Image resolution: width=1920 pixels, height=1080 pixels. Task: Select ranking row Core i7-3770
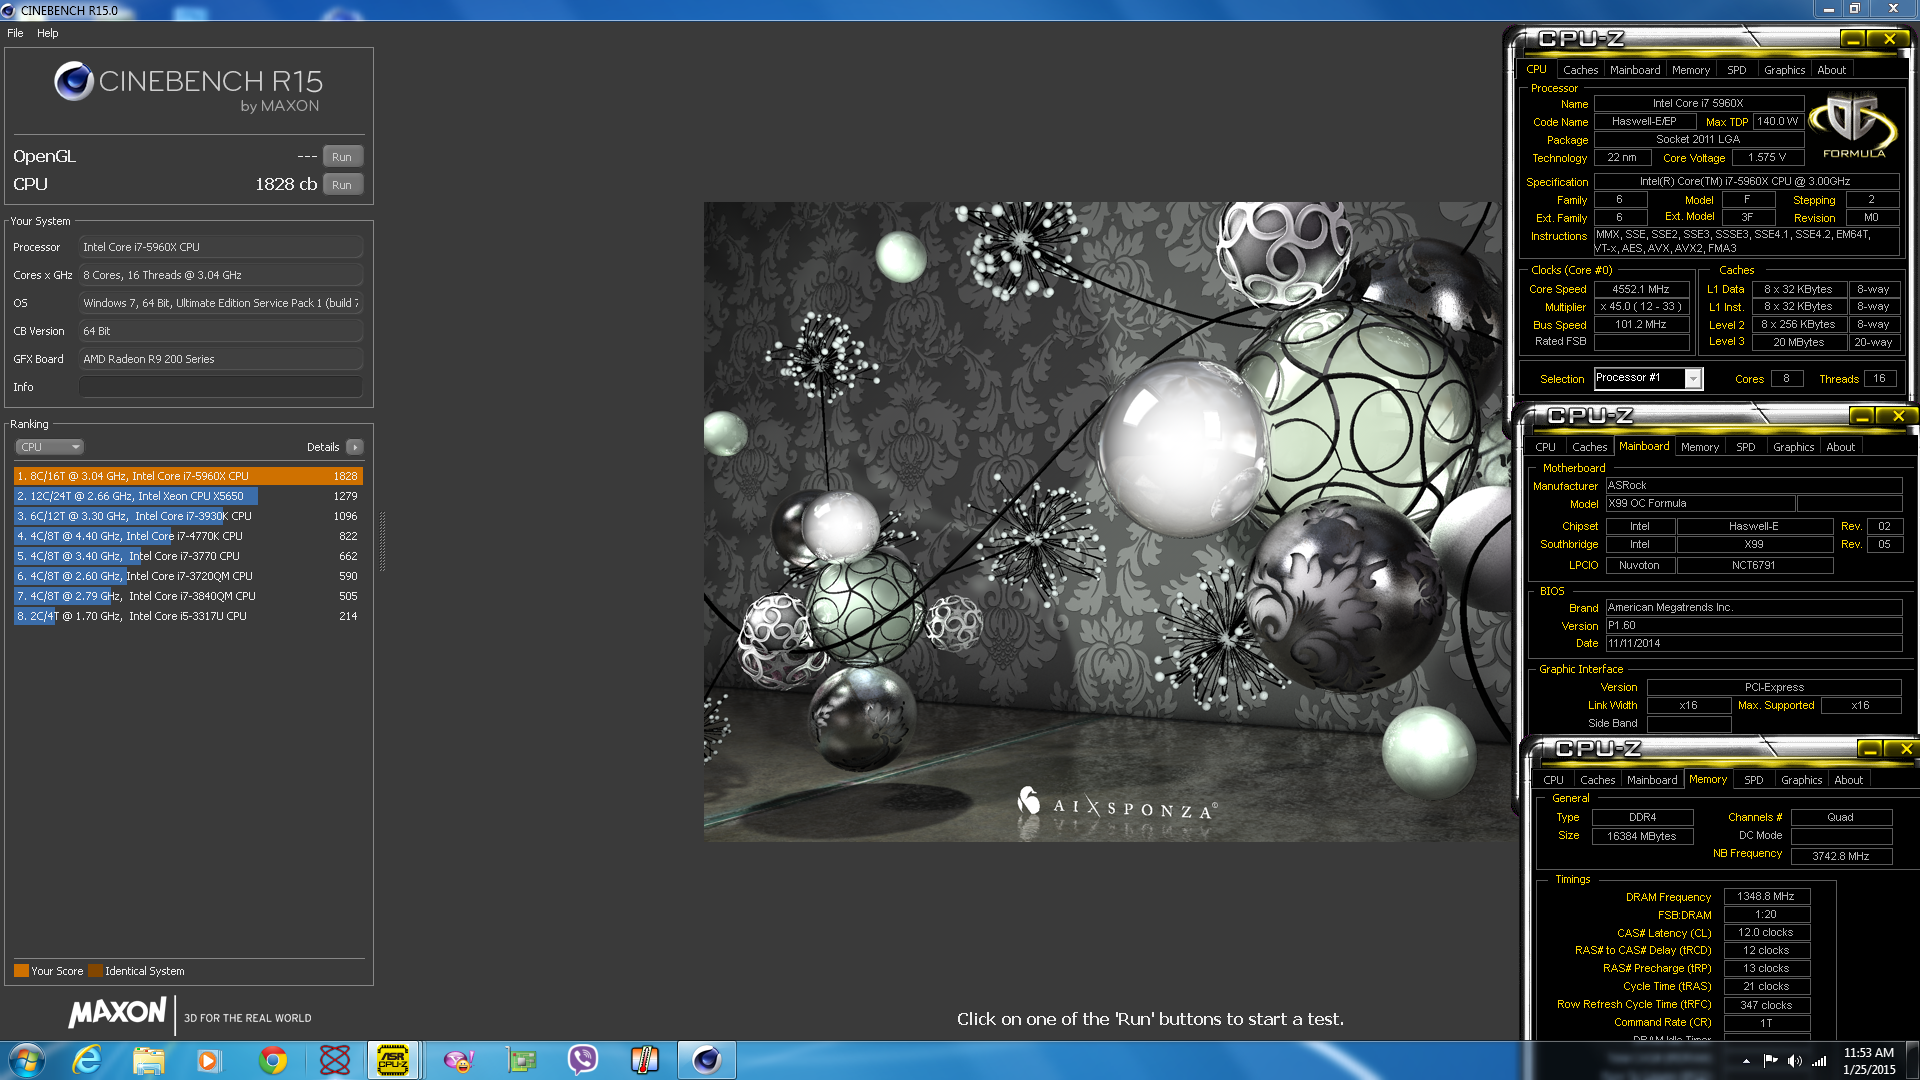click(188, 556)
